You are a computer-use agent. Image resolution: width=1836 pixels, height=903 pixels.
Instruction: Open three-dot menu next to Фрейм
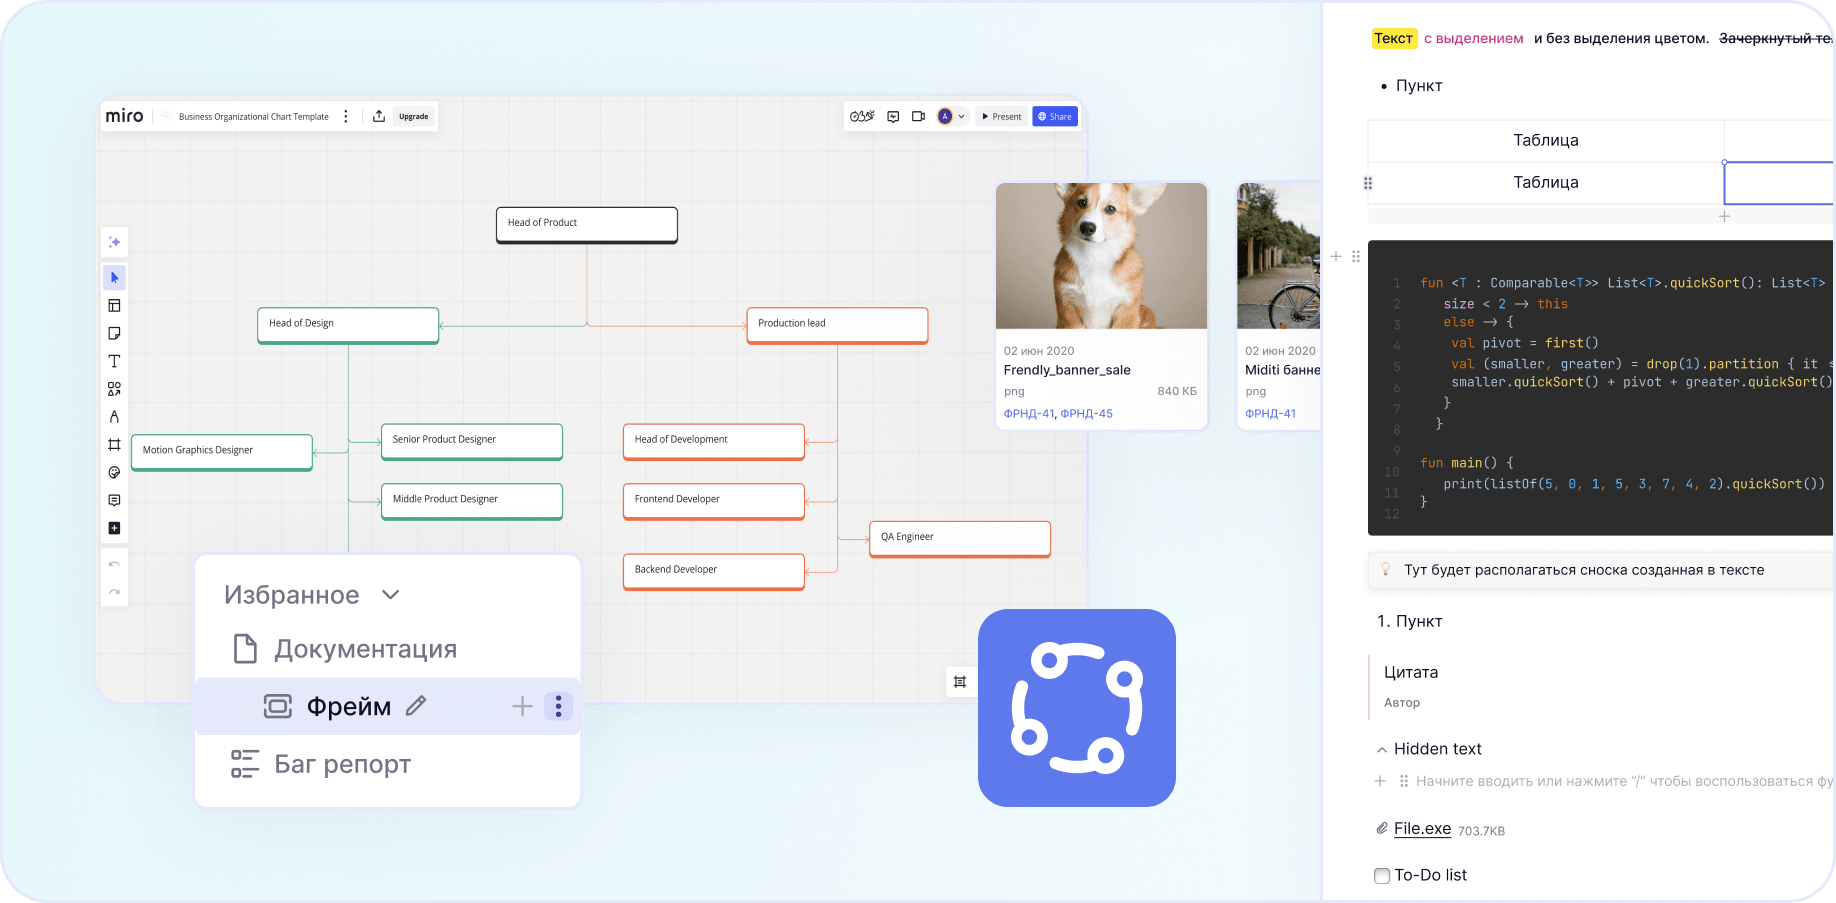pos(558,706)
